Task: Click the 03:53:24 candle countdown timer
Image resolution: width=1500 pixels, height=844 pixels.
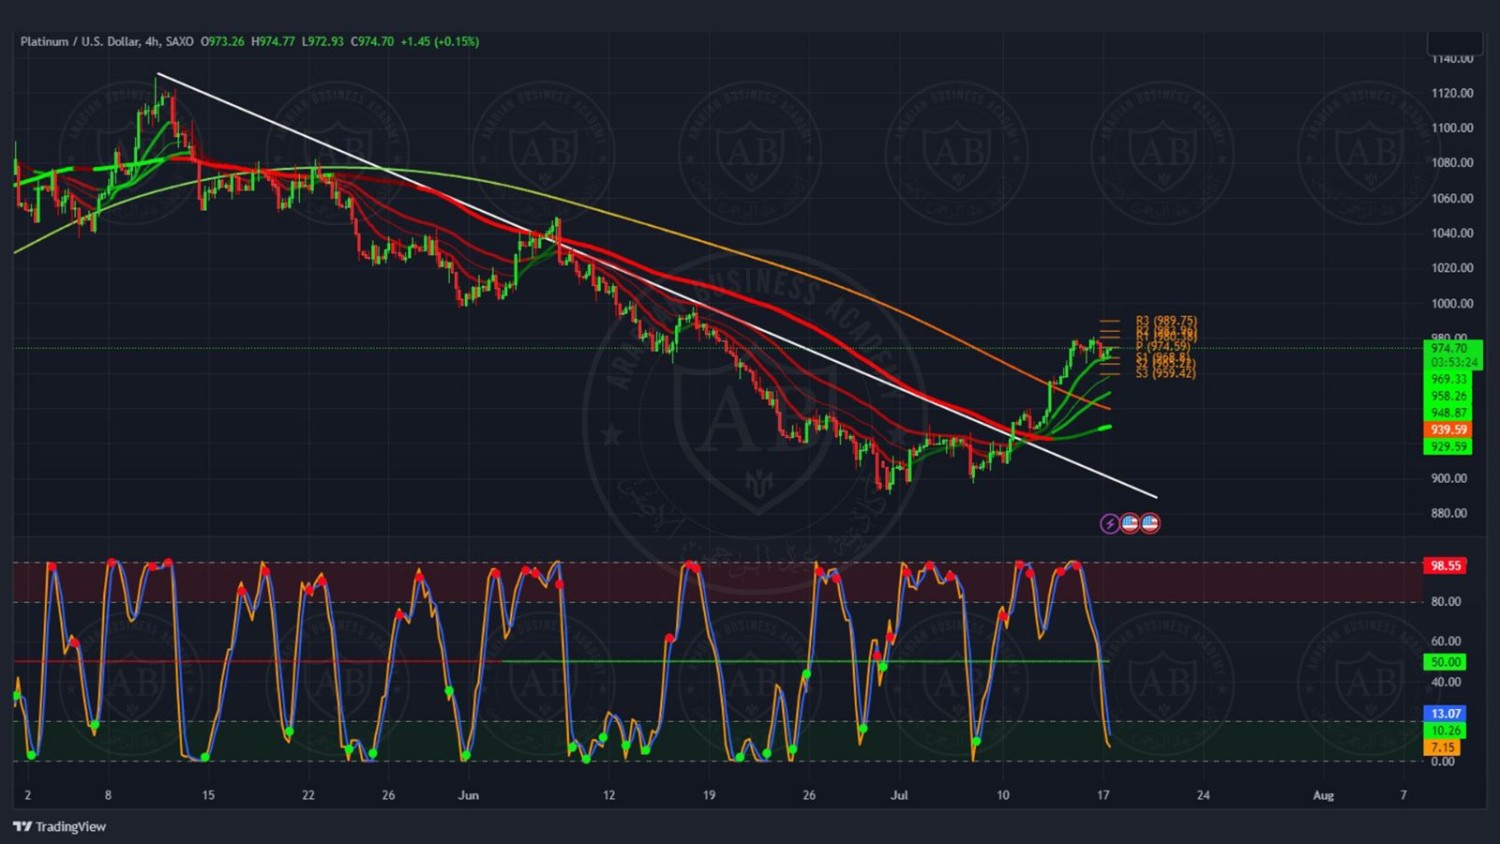Action: pyautogui.click(x=1453, y=362)
